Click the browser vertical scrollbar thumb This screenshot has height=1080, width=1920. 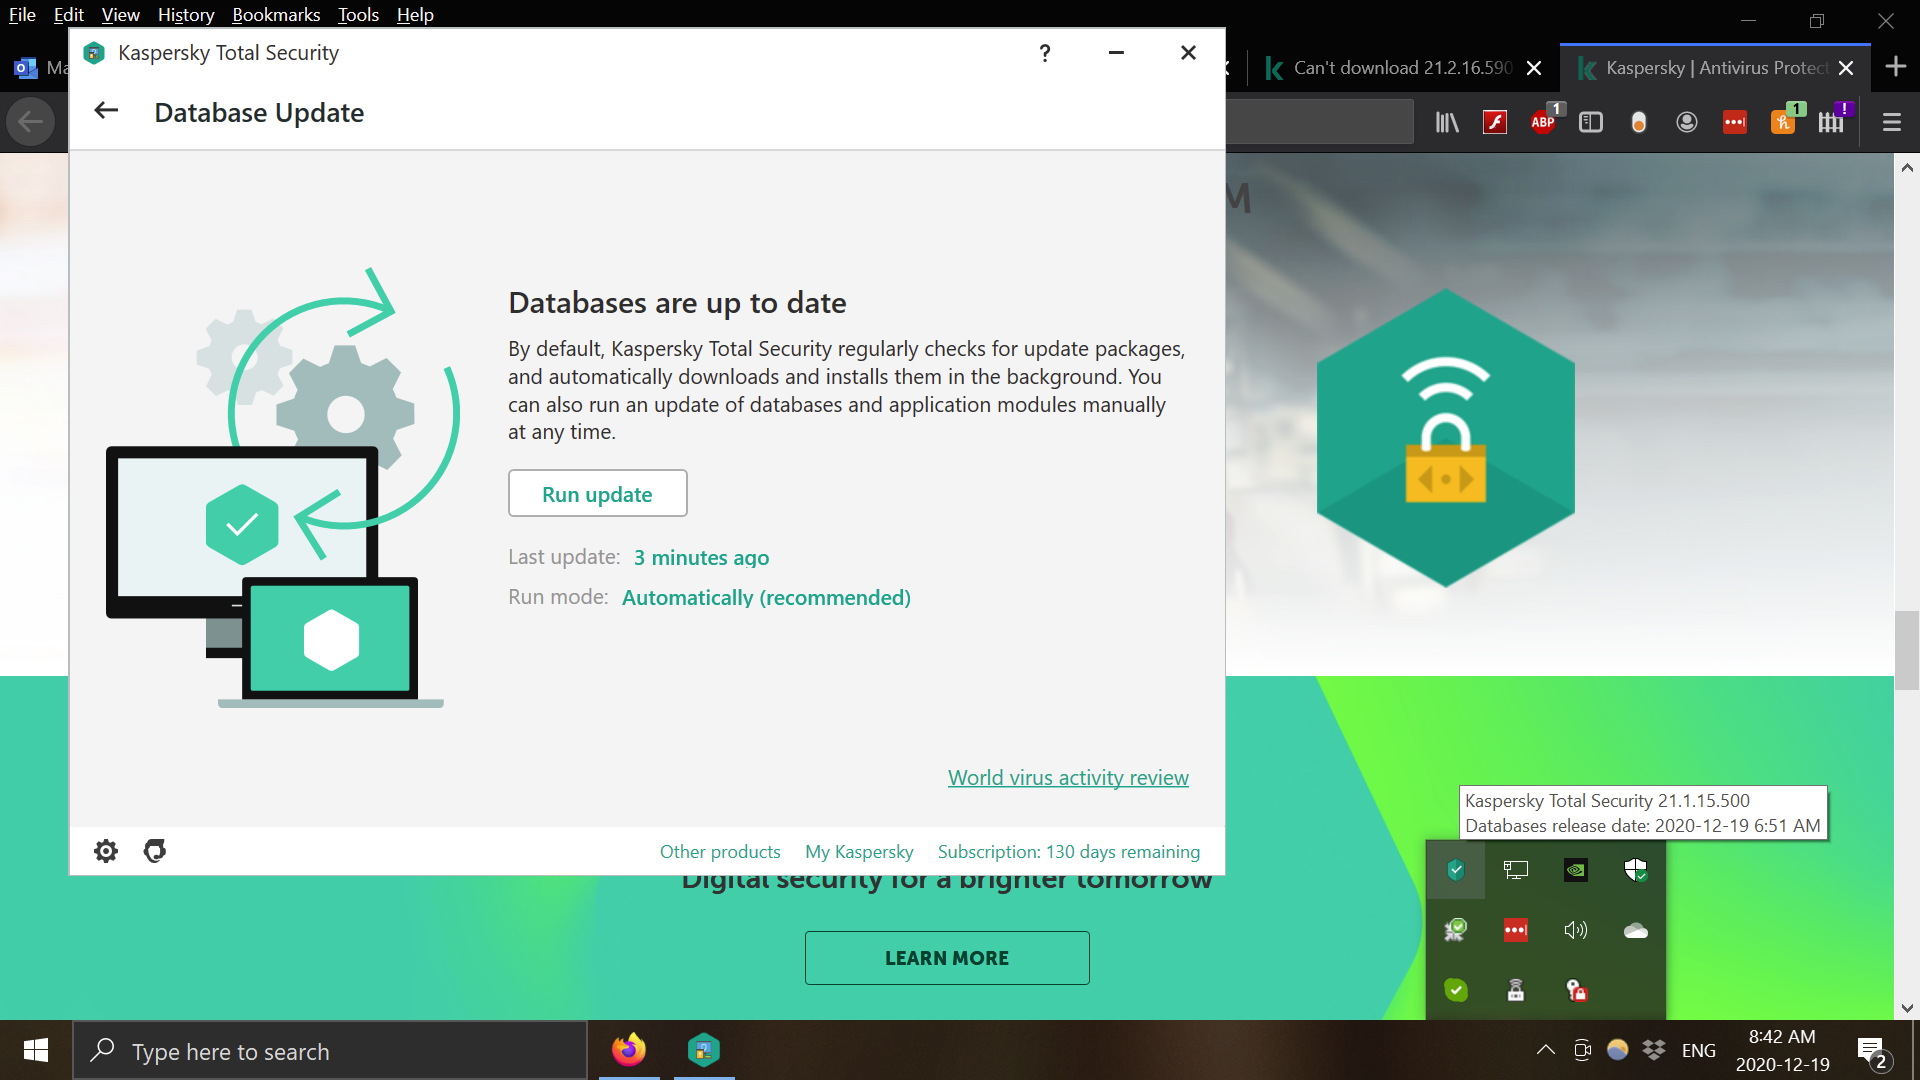(1906, 650)
